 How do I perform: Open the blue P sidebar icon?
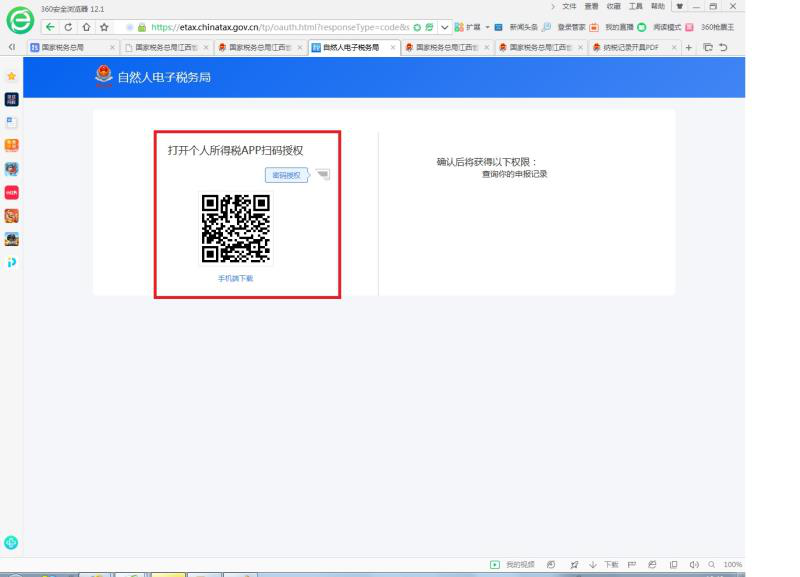[x=11, y=262]
